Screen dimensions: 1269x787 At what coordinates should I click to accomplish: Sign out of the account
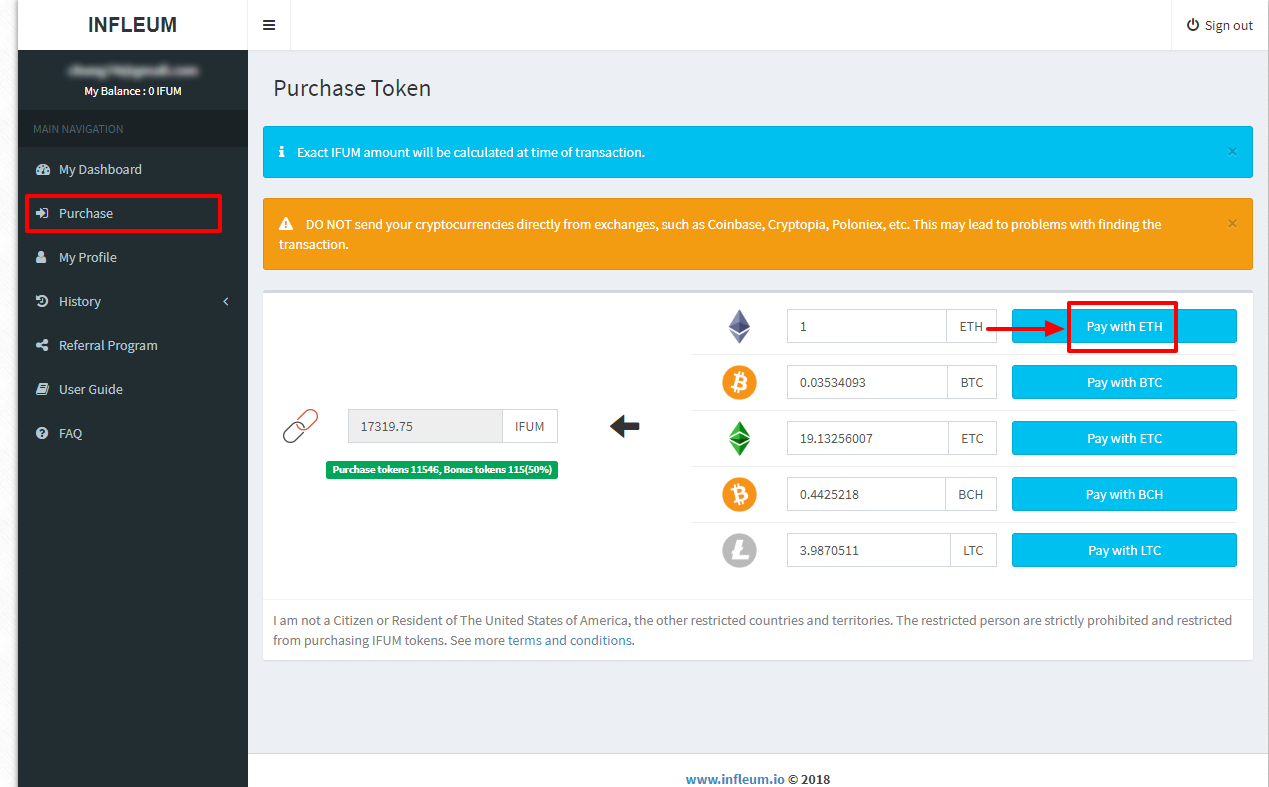1219,25
